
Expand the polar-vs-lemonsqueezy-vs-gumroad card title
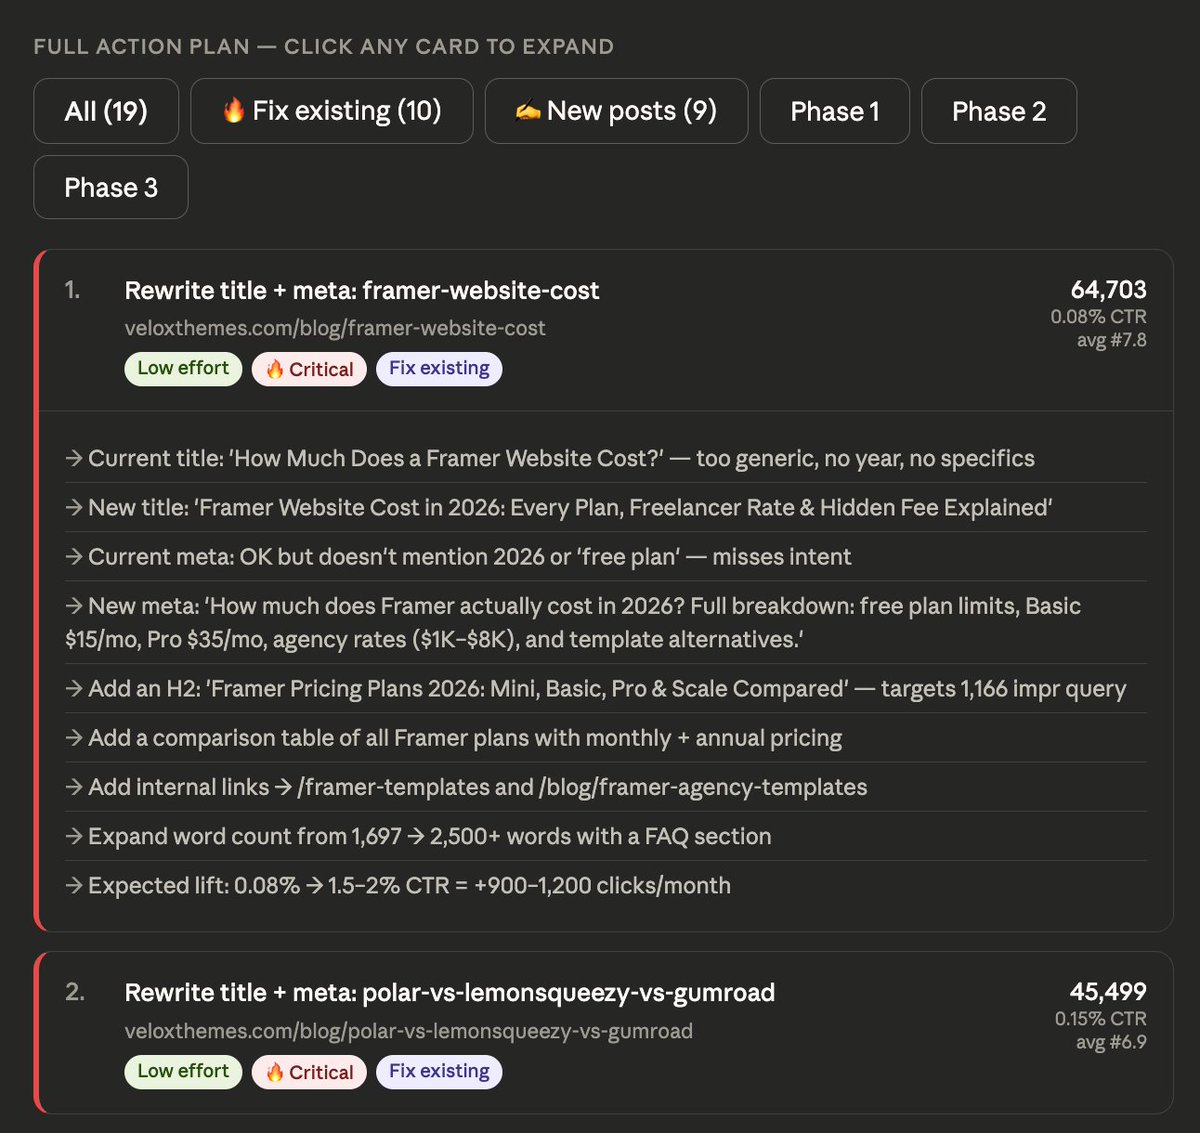coord(450,992)
